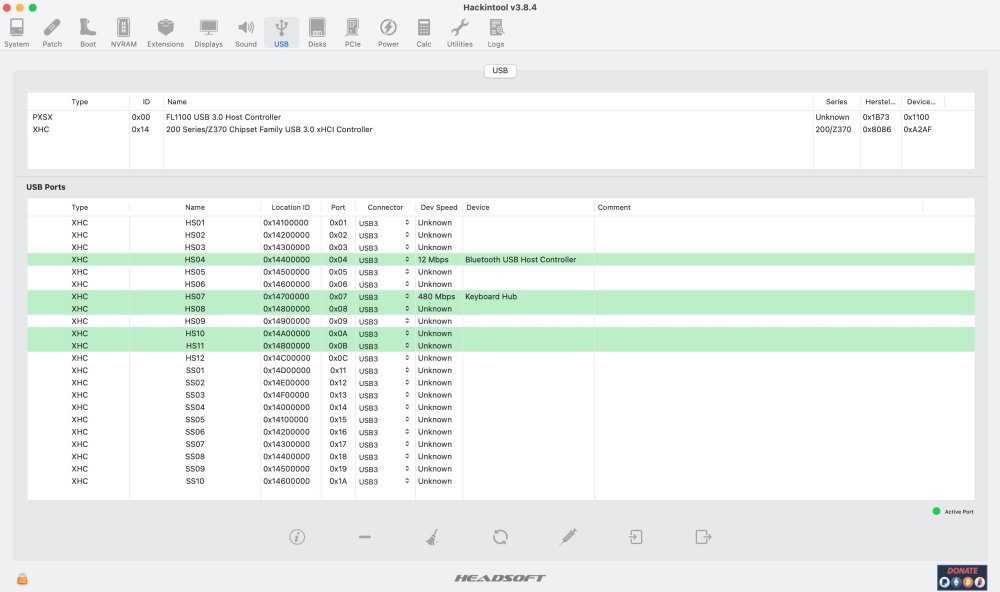Screen dimensions: 1000x592
Task: Open connector dropdown for HS07
Action: tap(385, 297)
